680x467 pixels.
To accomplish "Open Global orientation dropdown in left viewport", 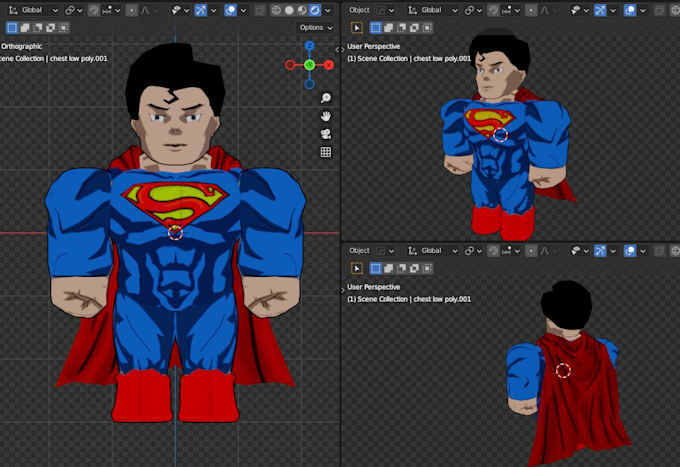I will pos(34,10).
